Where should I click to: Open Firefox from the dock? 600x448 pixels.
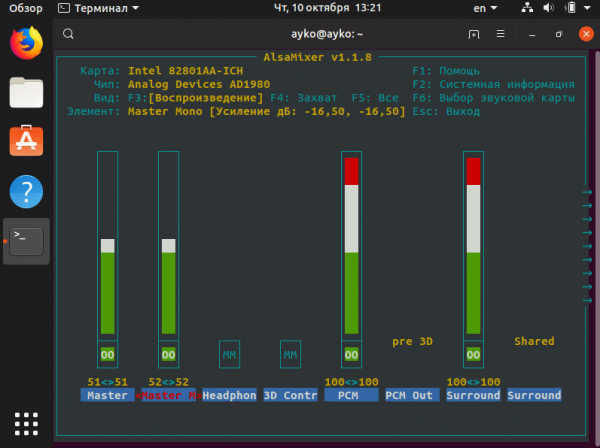(x=26, y=43)
